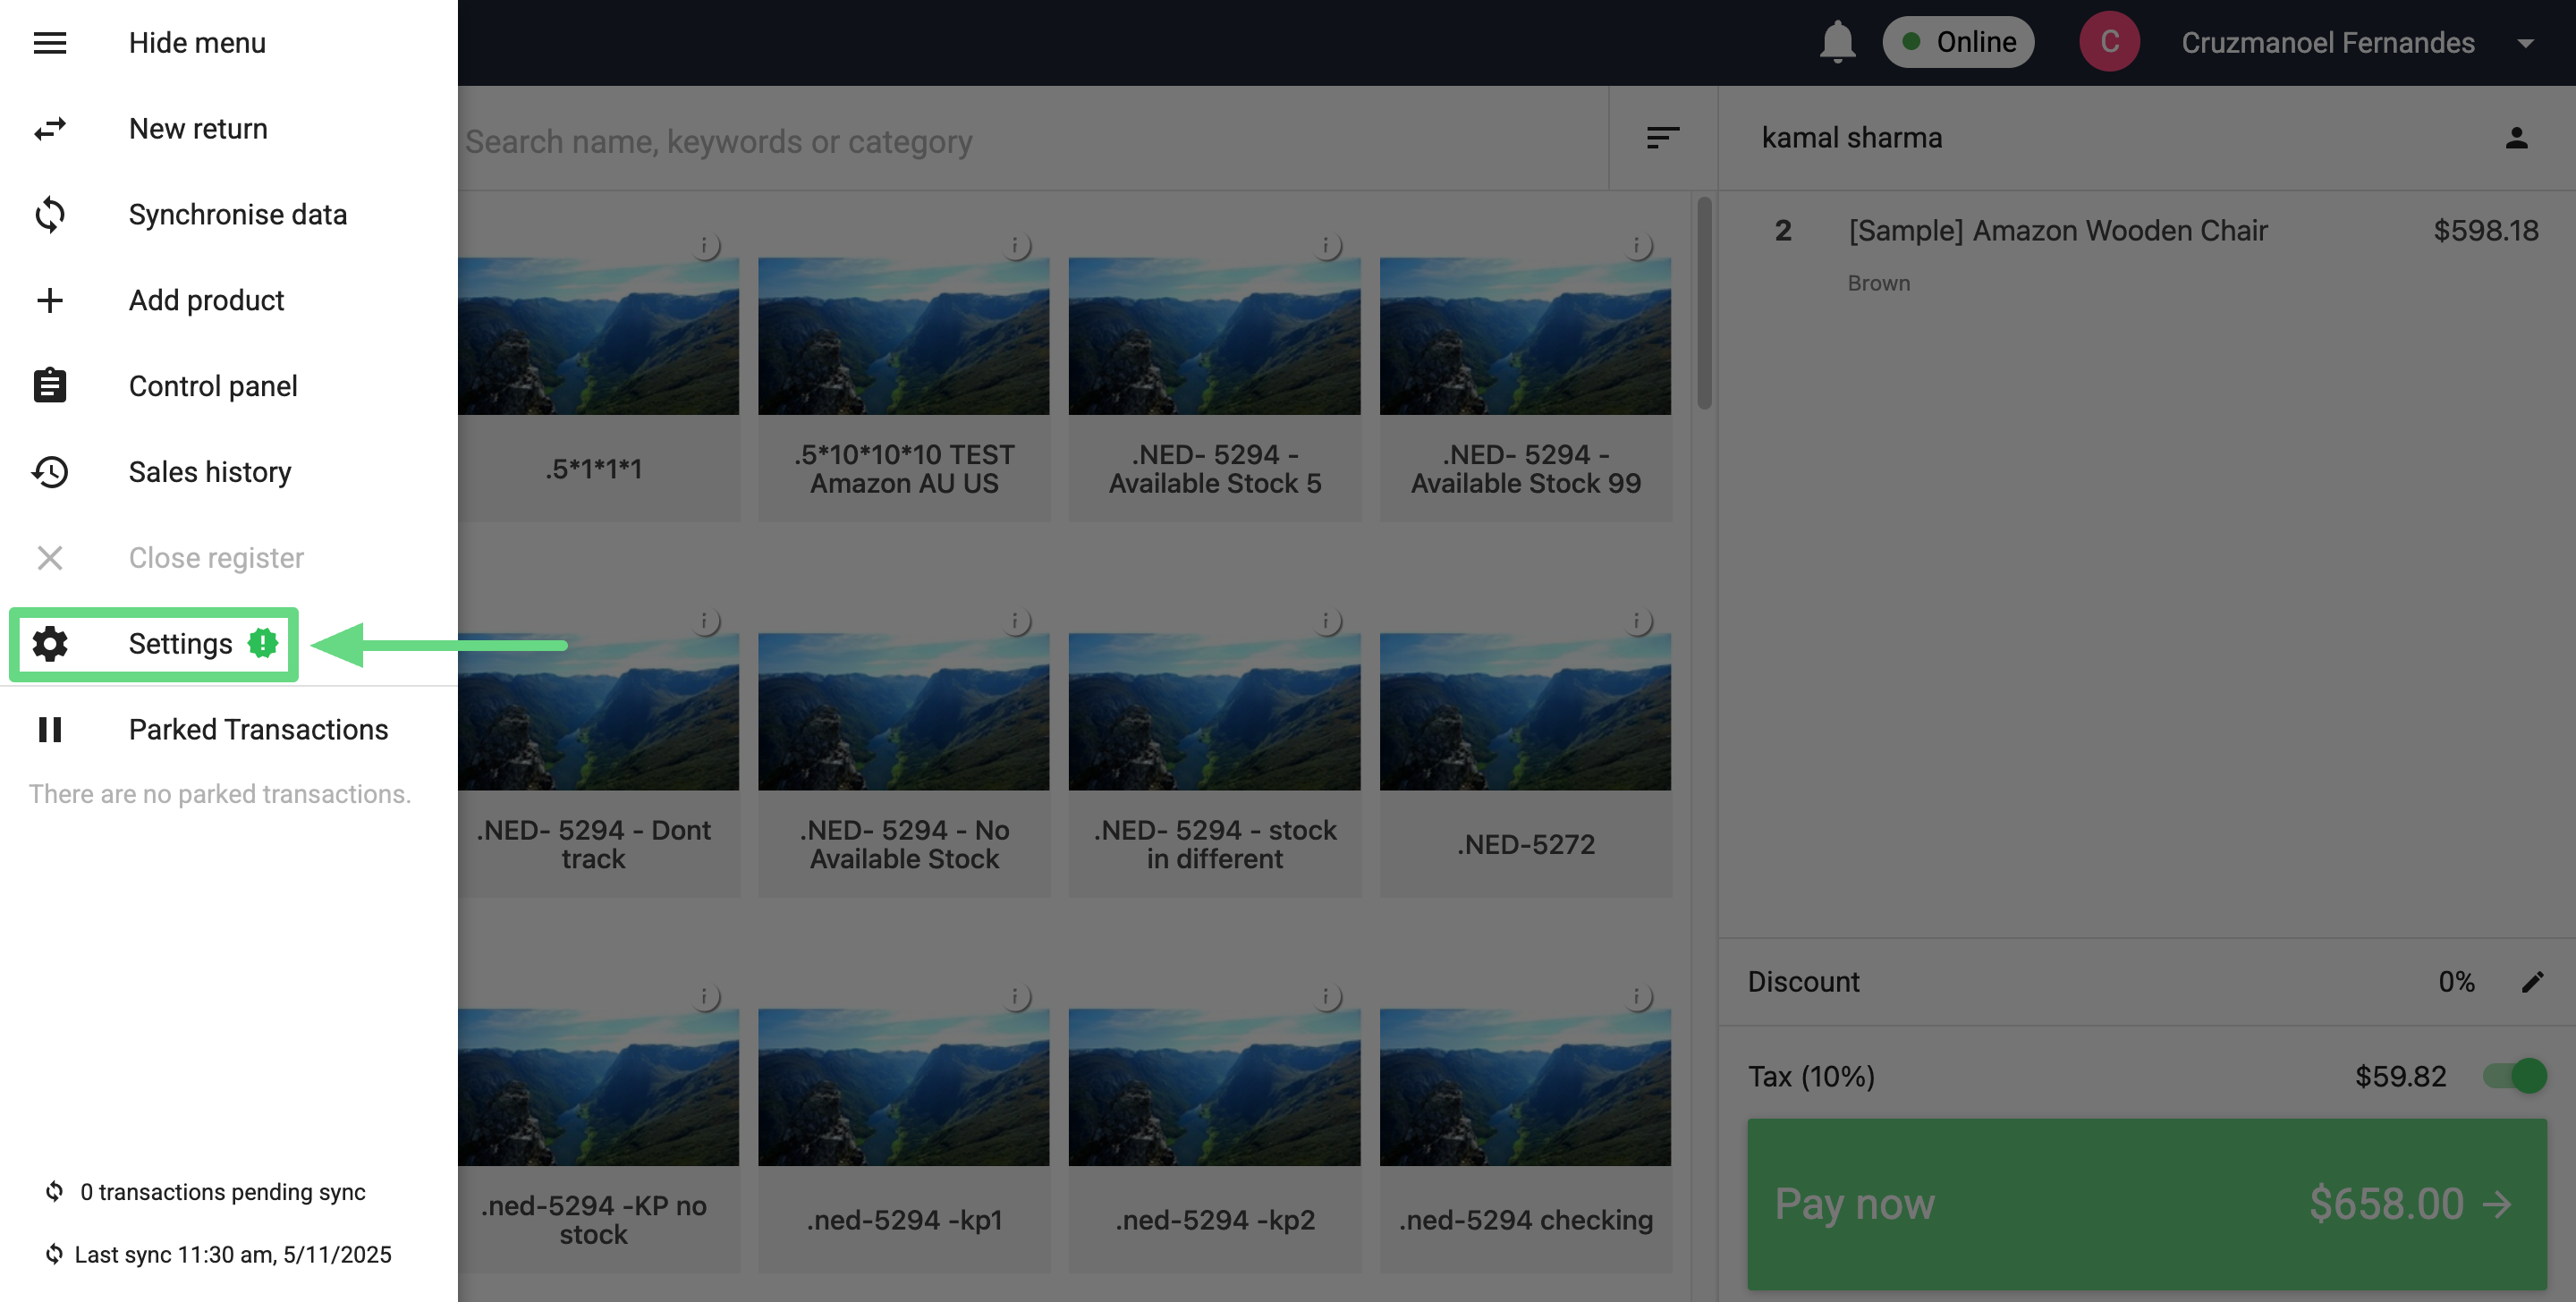The width and height of the screenshot is (2576, 1302).
Task: Click the Settings gear icon
Action: (50, 644)
